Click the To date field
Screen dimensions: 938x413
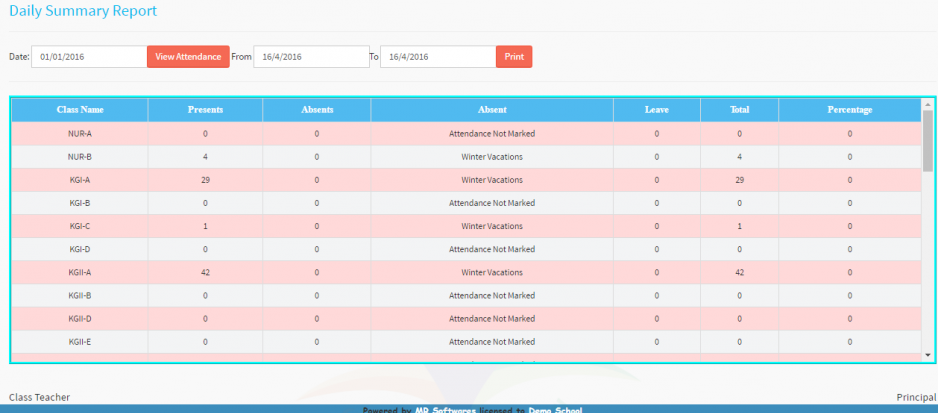pyautogui.click(x=437, y=57)
